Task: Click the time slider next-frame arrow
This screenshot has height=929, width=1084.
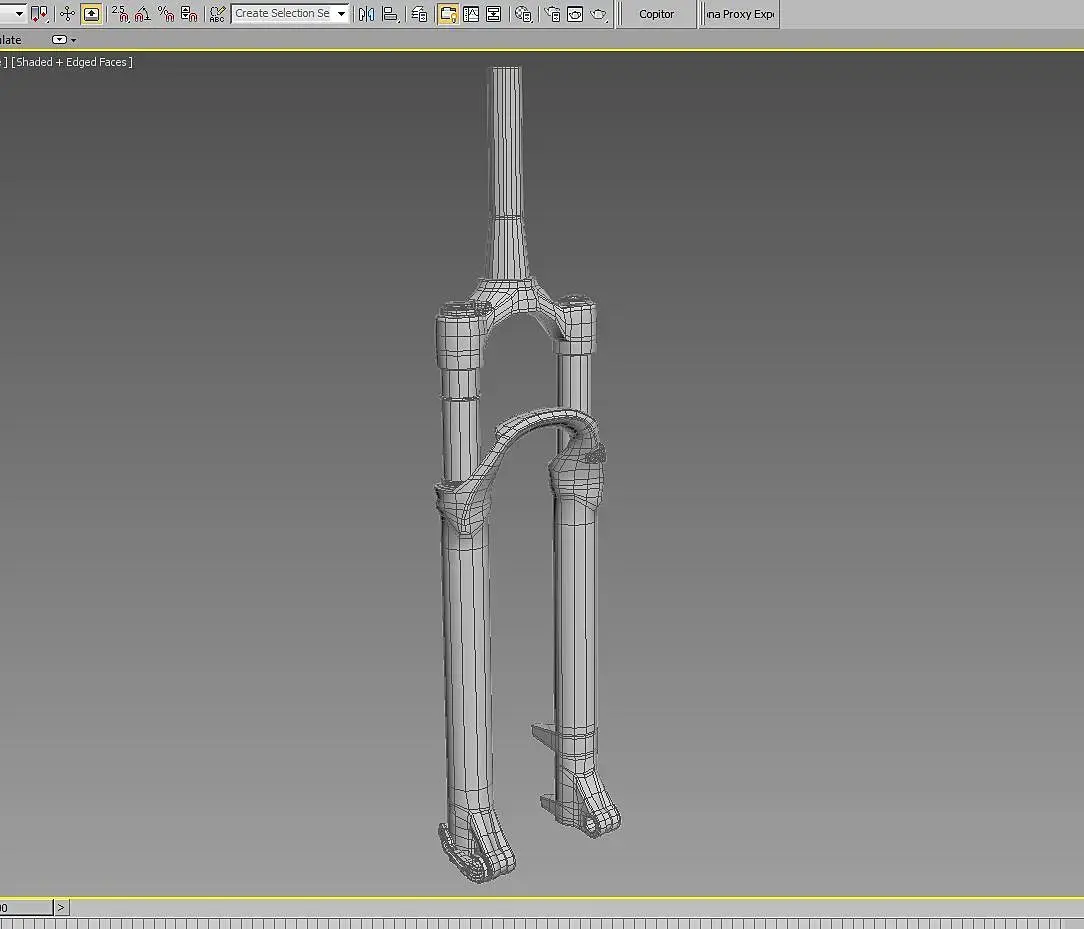Action: (61, 907)
